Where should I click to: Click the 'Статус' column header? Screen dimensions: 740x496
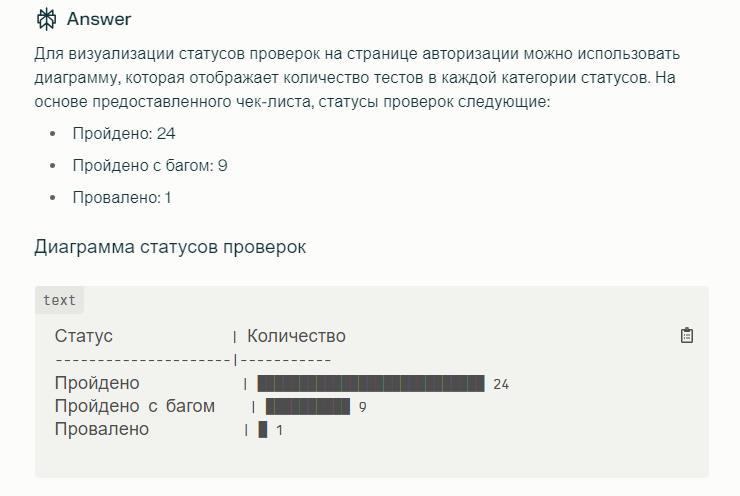coord(84,336)
